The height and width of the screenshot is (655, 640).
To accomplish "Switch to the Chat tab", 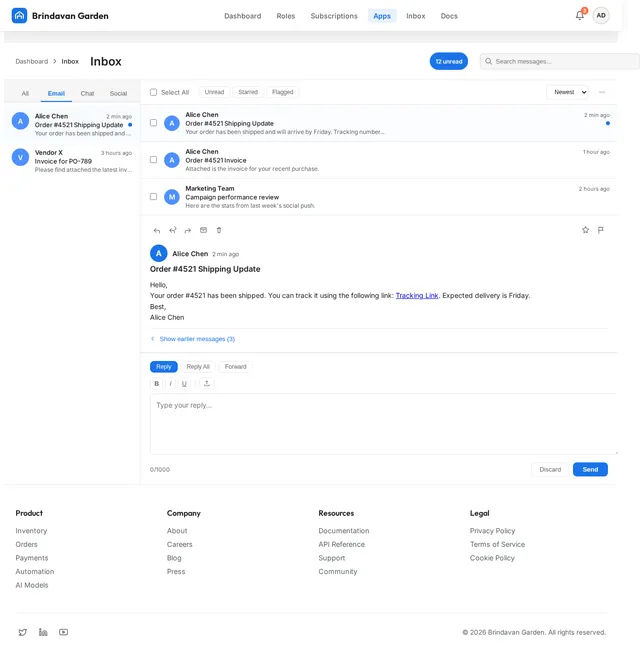I will coord(87,93).
